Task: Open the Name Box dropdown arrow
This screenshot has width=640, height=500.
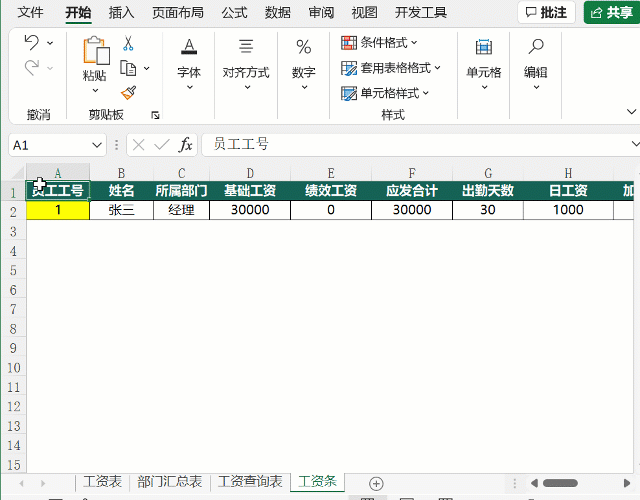Action: (97, 145)
